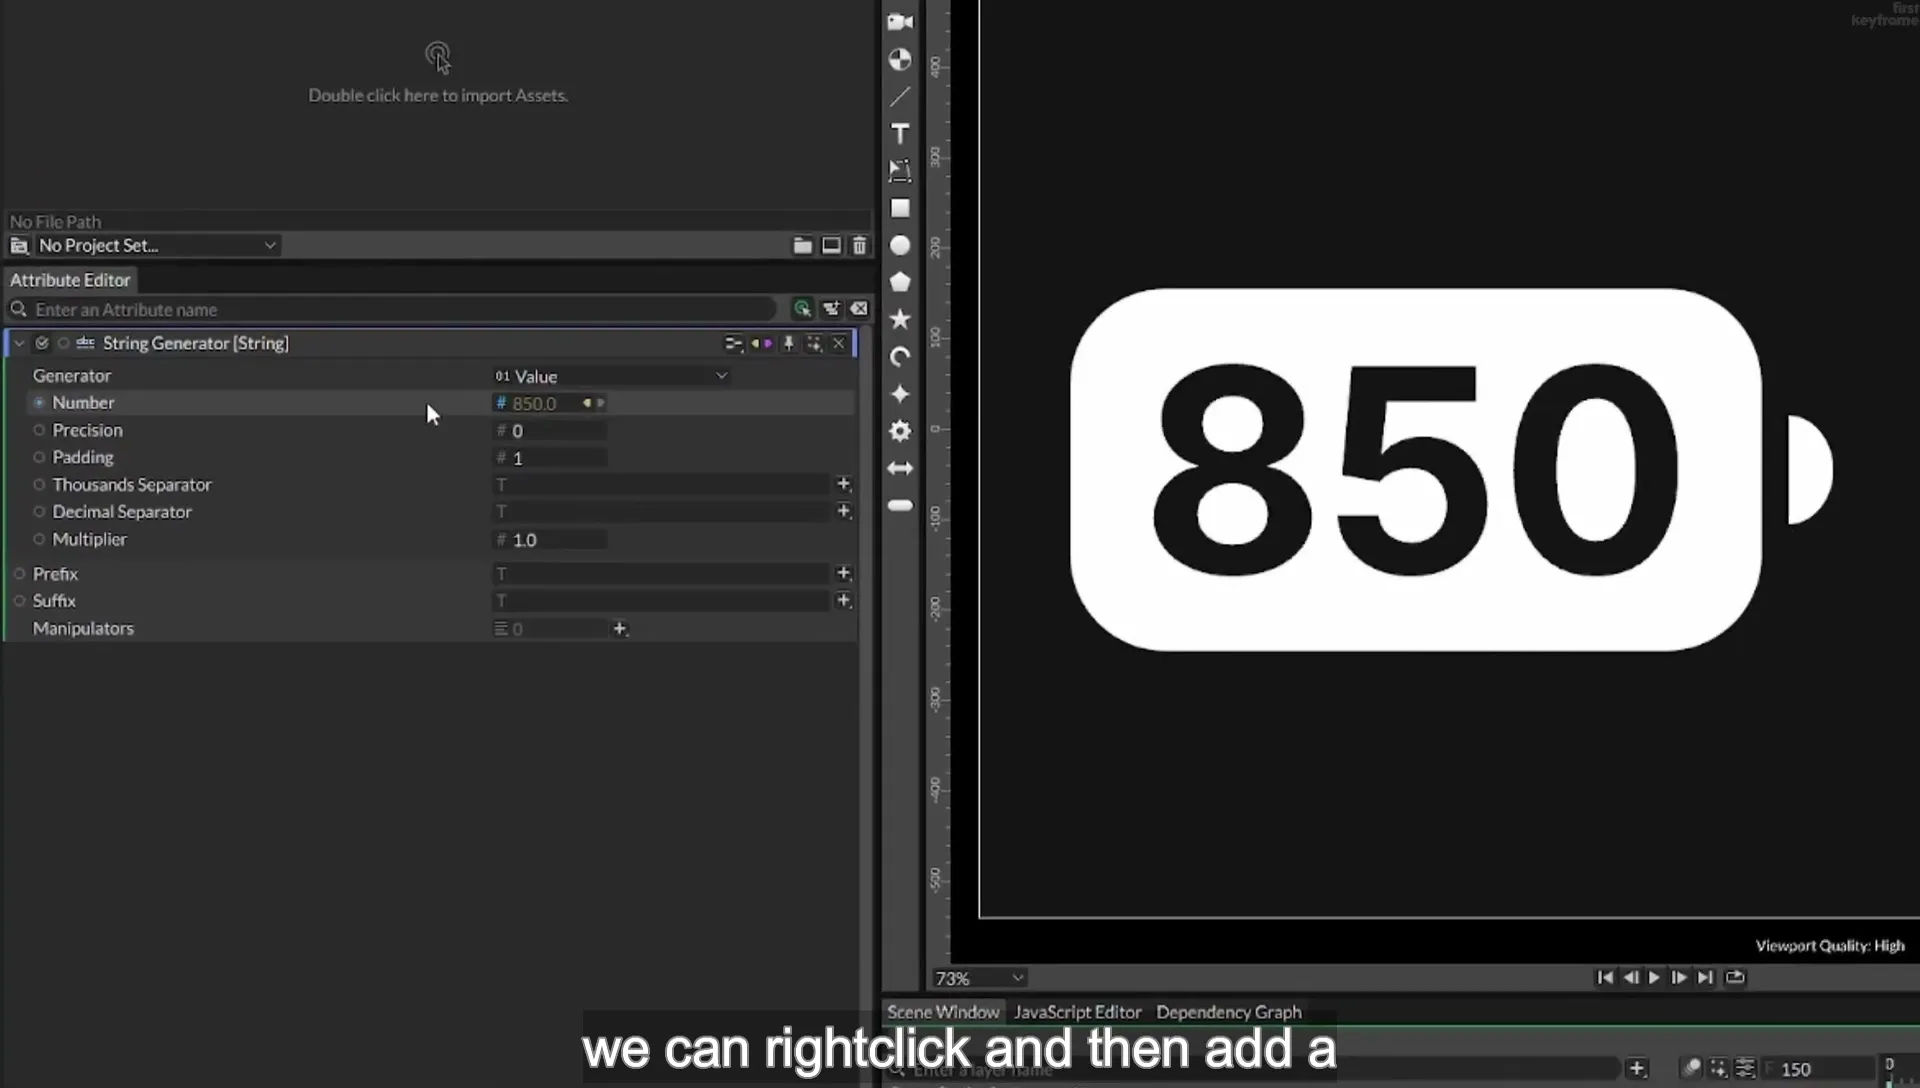Select the Ellipse shape tool
The width and height of the screenshot is (1920, 1088).
click(900, 245)
